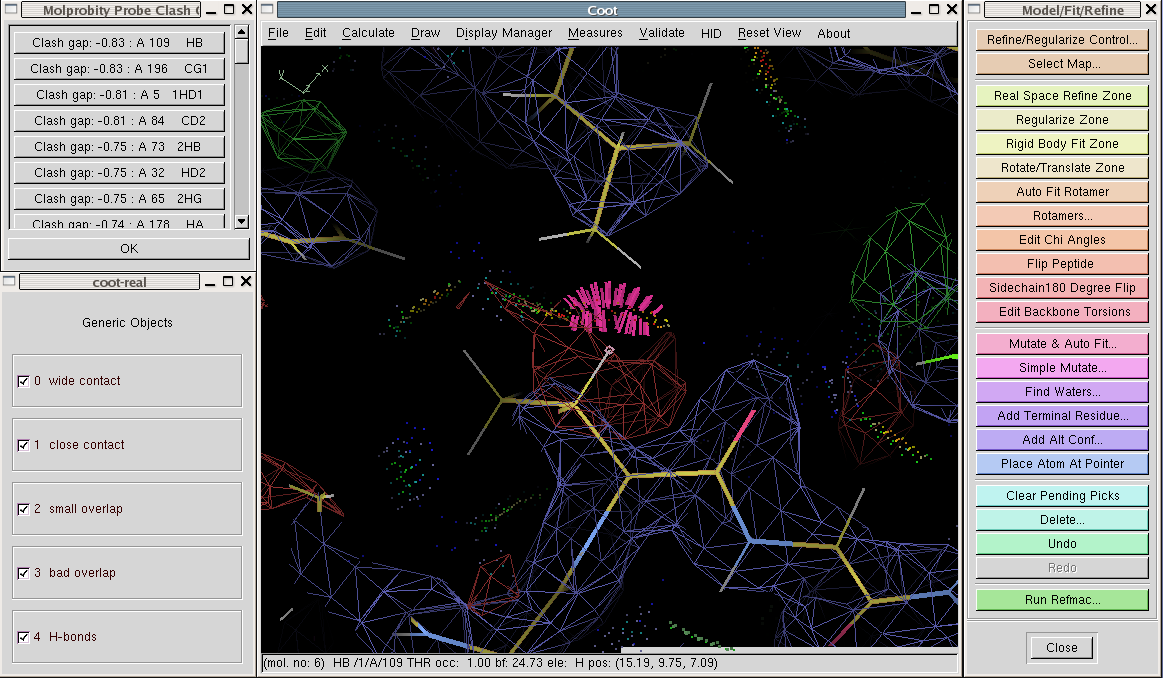Confirm with OK in clash window
The width and height of the screenshot is (1163, 678).
pyautogui.click(x=129, y=248)
